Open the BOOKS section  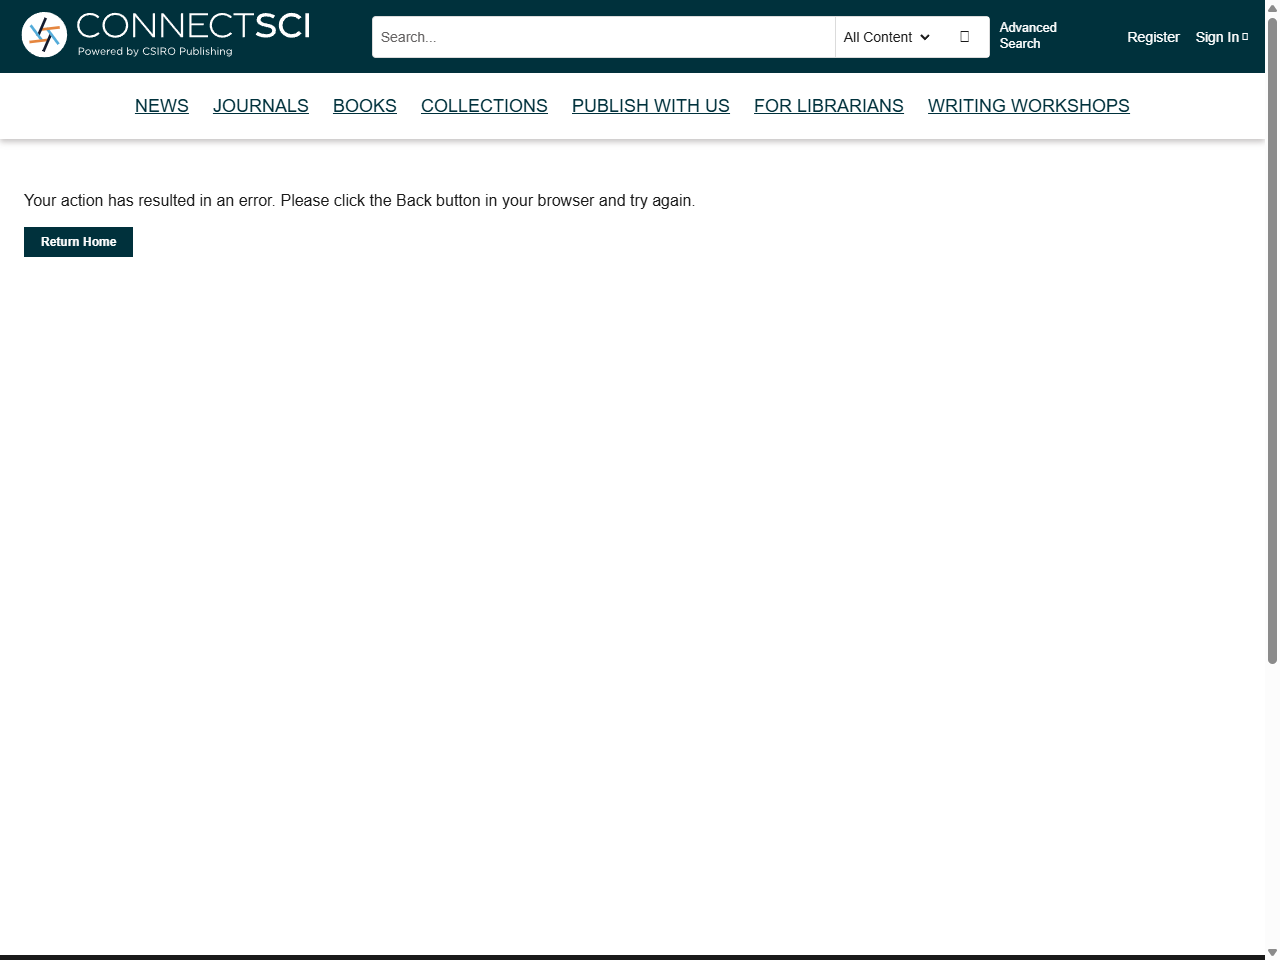[x=365, y=106]
